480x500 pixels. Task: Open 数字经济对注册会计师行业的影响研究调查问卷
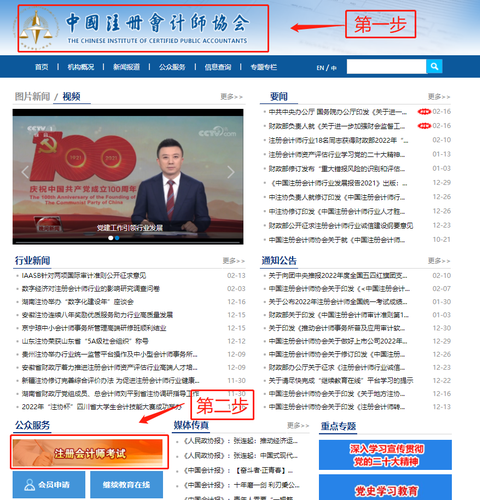91,289
